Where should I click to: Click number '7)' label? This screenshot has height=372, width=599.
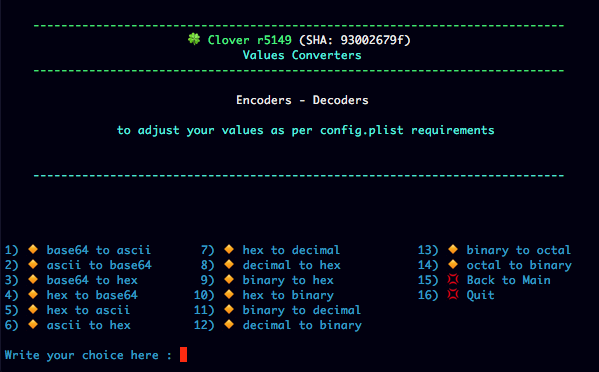click(207, 250)
